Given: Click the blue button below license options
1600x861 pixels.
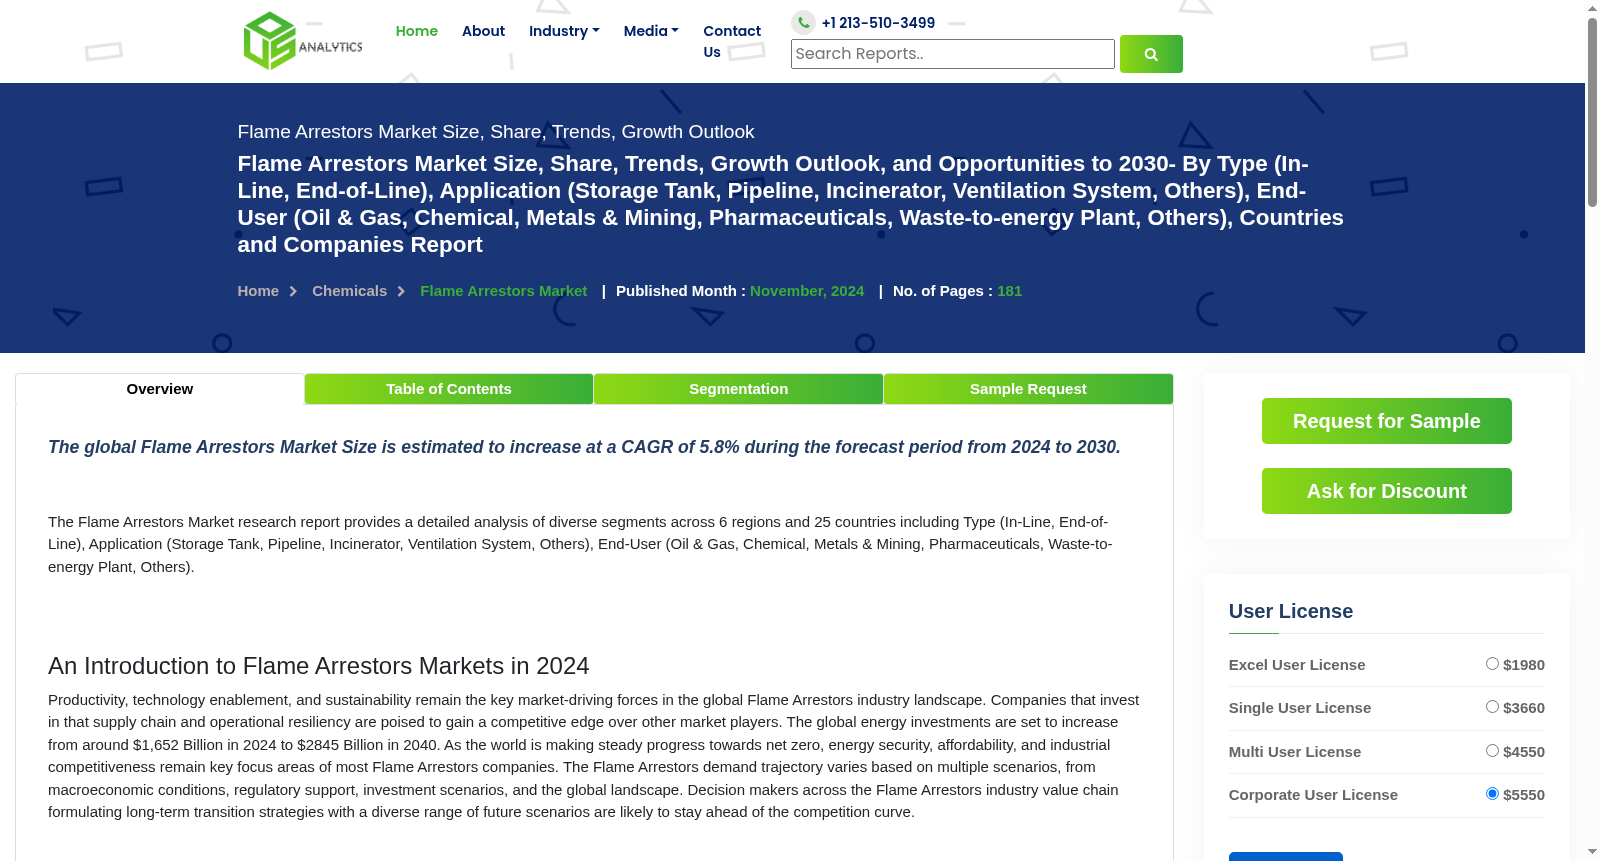Looking at the screenshot, I should click(1286, 857).
